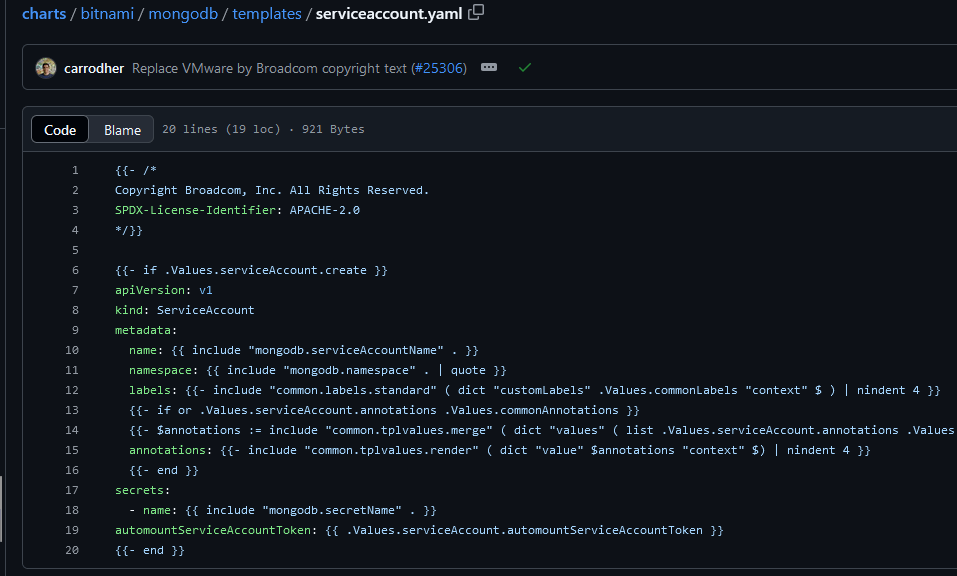This screenshot has width=957, height=576.
Task: Select line number 1
Action: pyautogui.click(x=75, y=170)
